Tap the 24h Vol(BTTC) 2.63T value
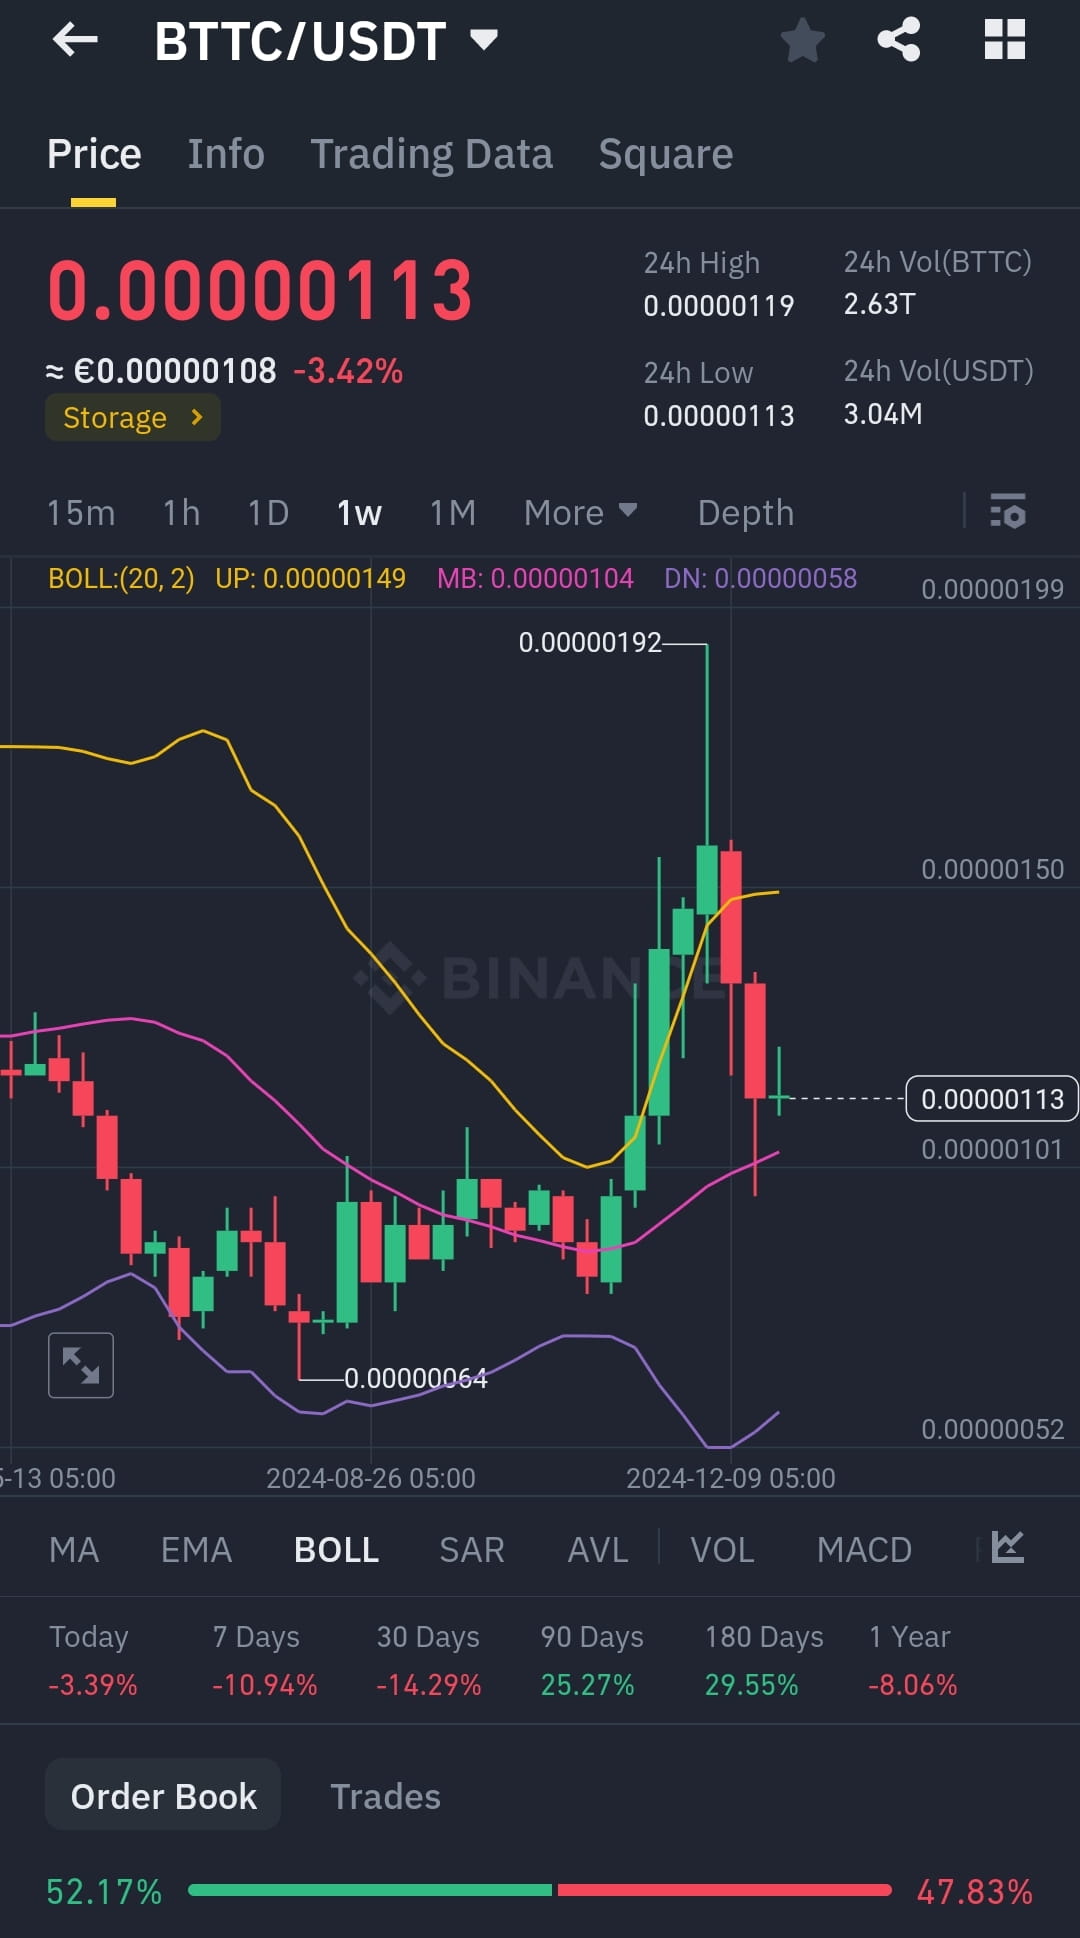Image resolution: width=1080 pixels, height=1938 pixels. [879, 304]
